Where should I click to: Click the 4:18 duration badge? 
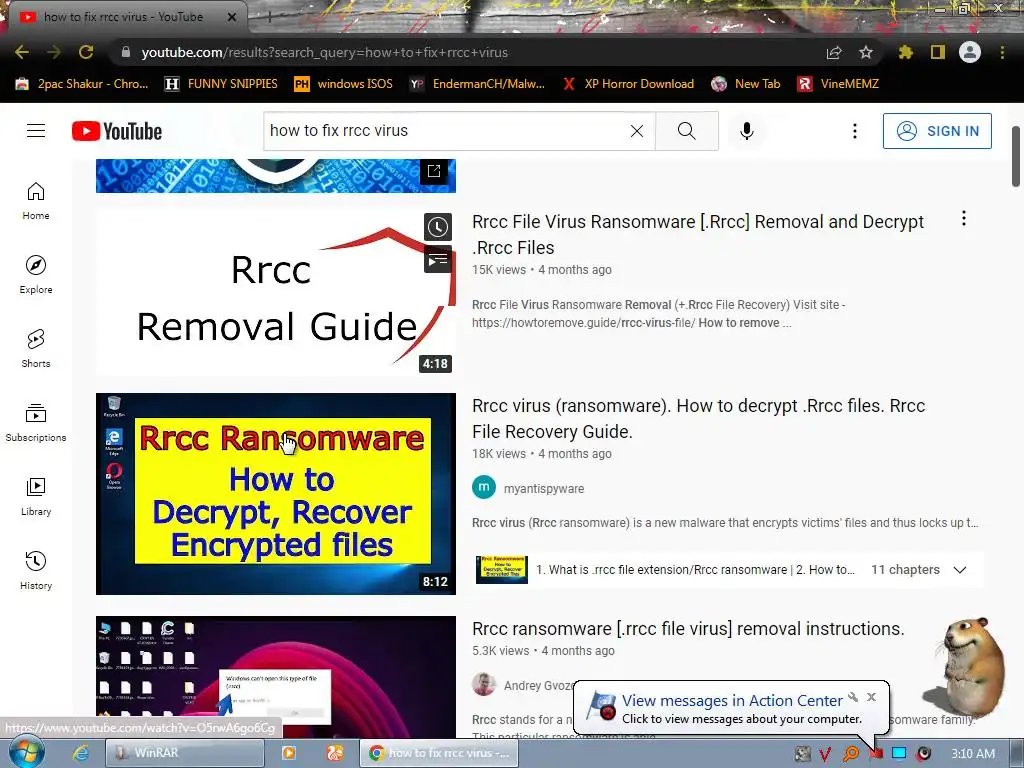coord(435,364)
